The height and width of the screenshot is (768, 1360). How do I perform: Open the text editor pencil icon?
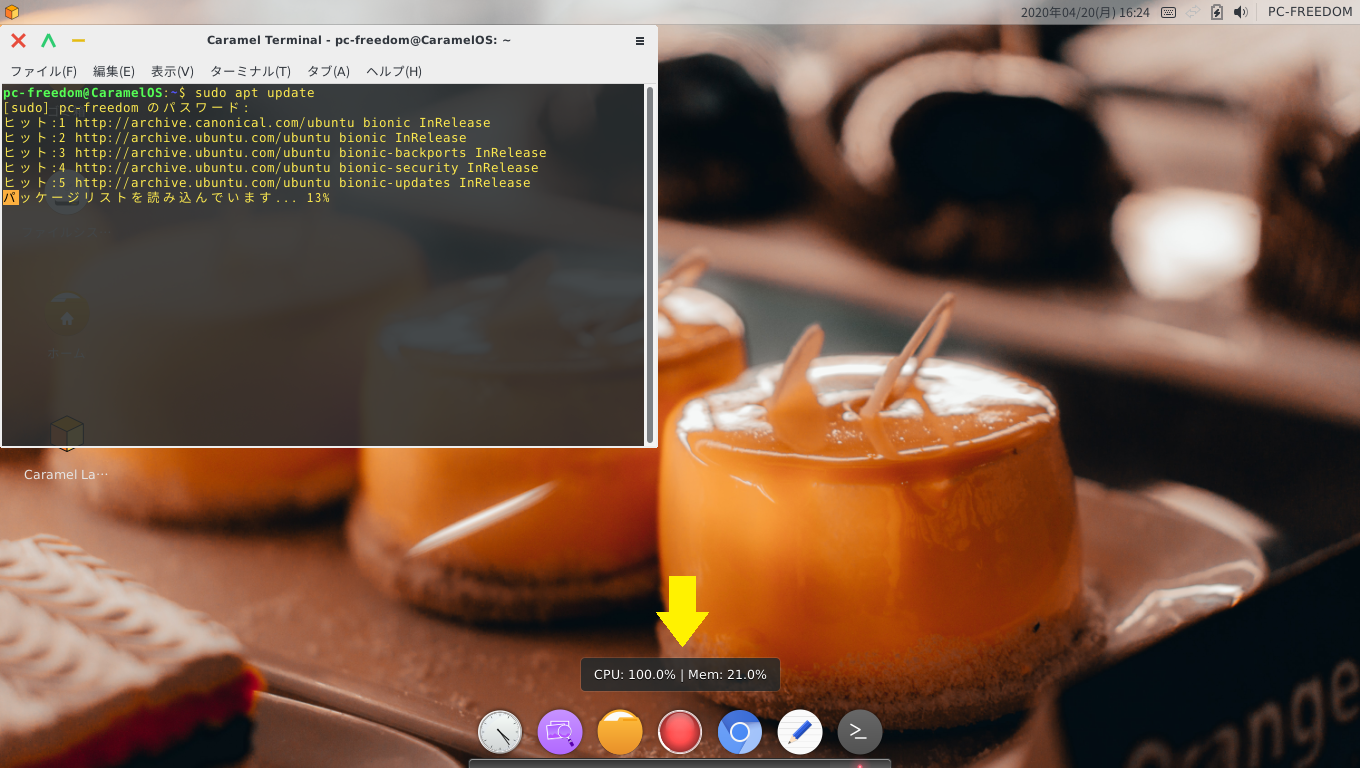tap(800, 732)
